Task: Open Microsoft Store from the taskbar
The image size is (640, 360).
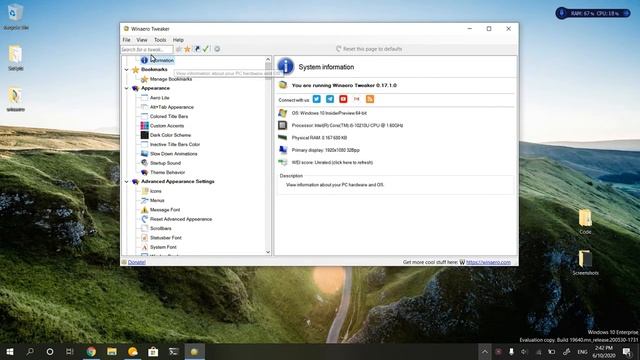Action: click(x=153, y=351)
